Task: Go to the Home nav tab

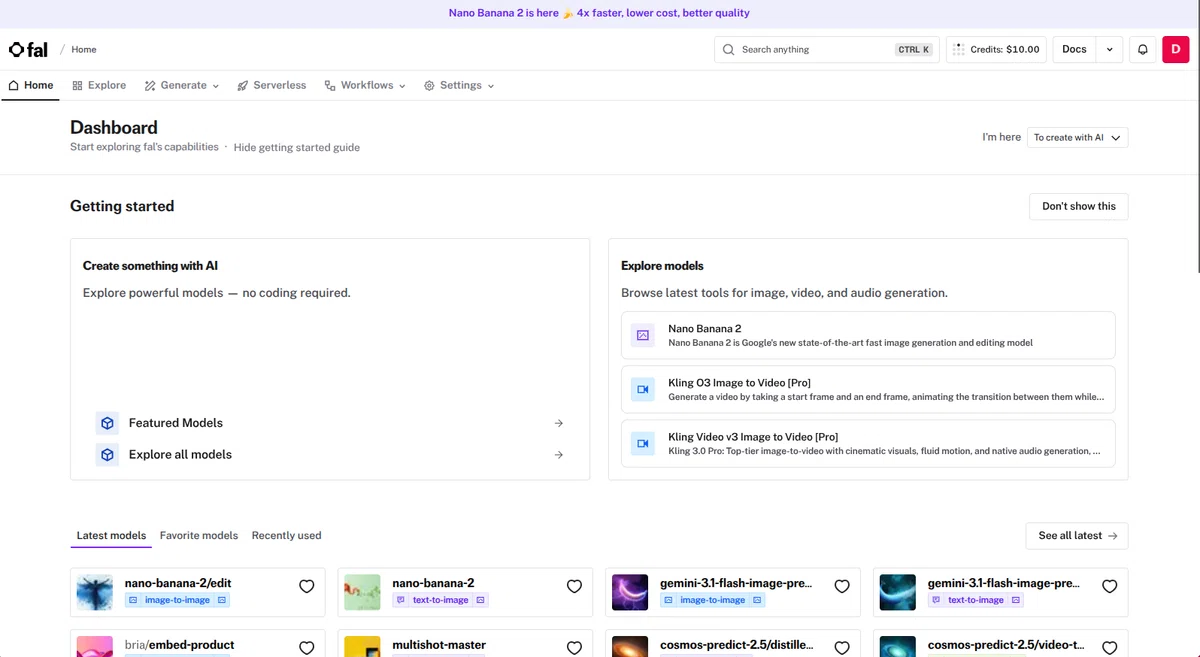Action: point(31,86)
